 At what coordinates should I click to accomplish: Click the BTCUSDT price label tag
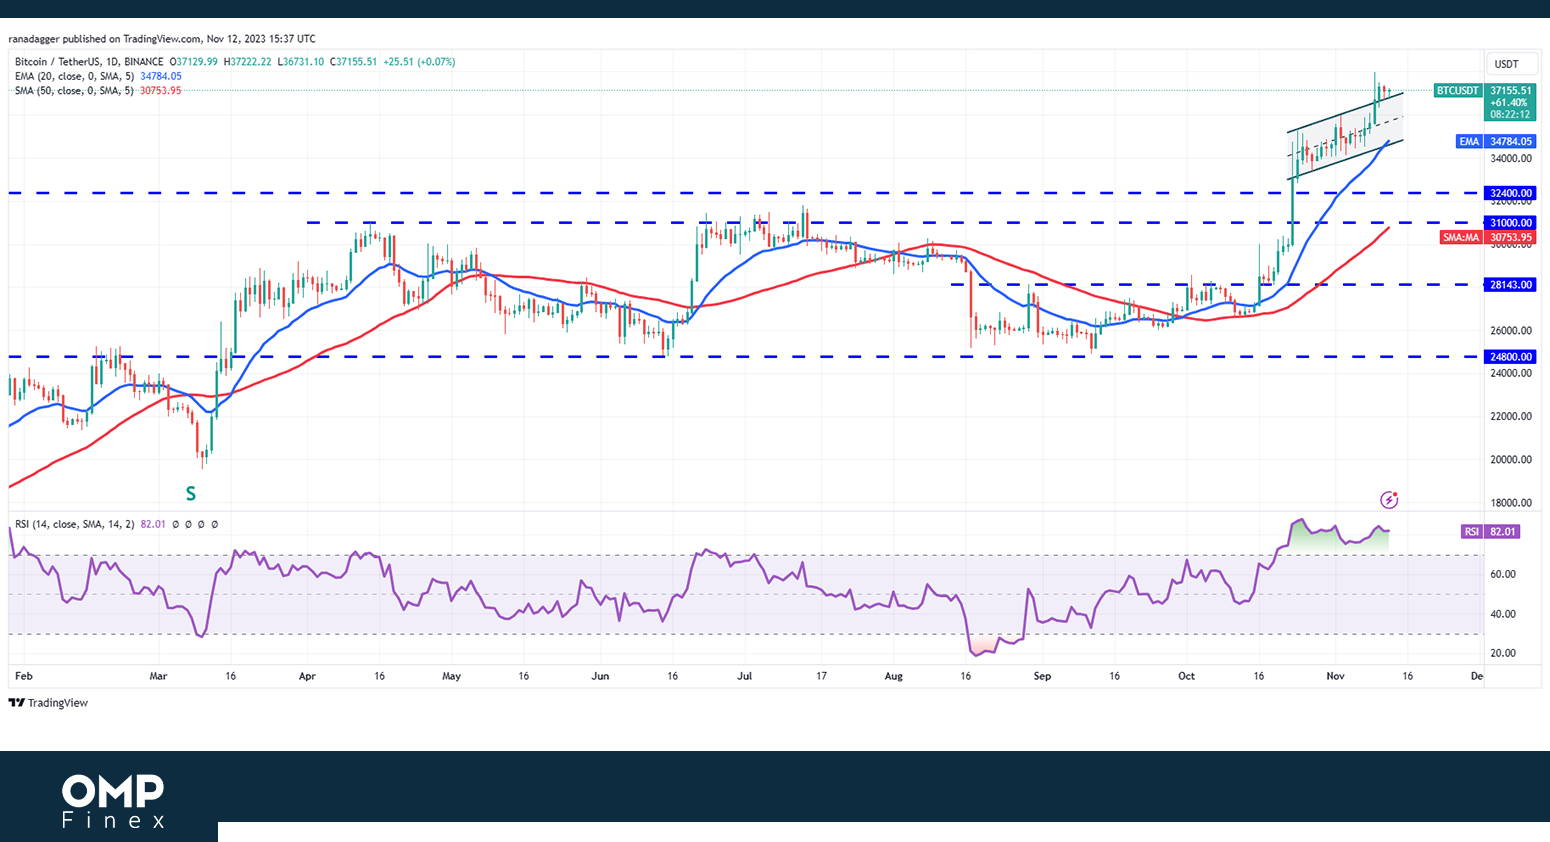[x=1457, y=91]
